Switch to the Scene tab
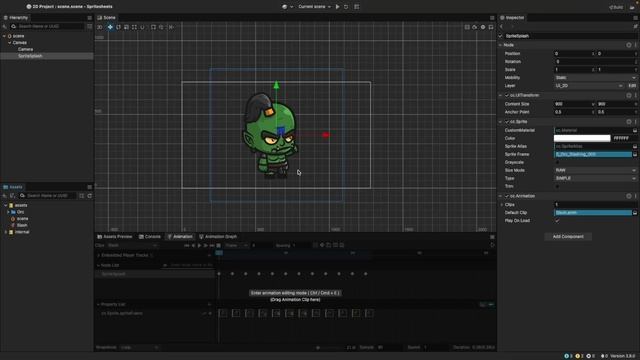This screenshot has height=360, width=640. (x=107, y=18)
